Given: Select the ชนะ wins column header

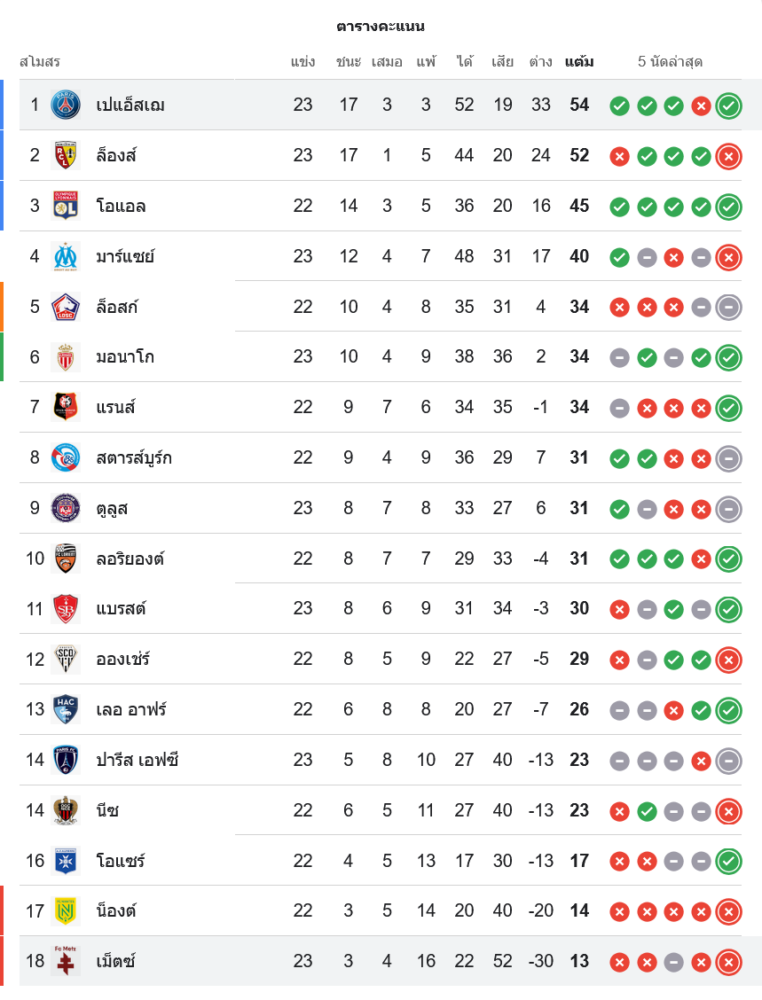Looking at the screenshot, I should pos(348,62).
